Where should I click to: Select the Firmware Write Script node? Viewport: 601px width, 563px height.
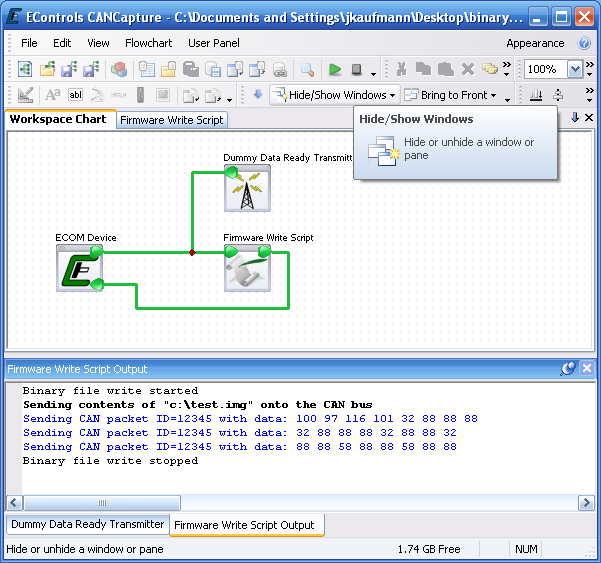248,268
